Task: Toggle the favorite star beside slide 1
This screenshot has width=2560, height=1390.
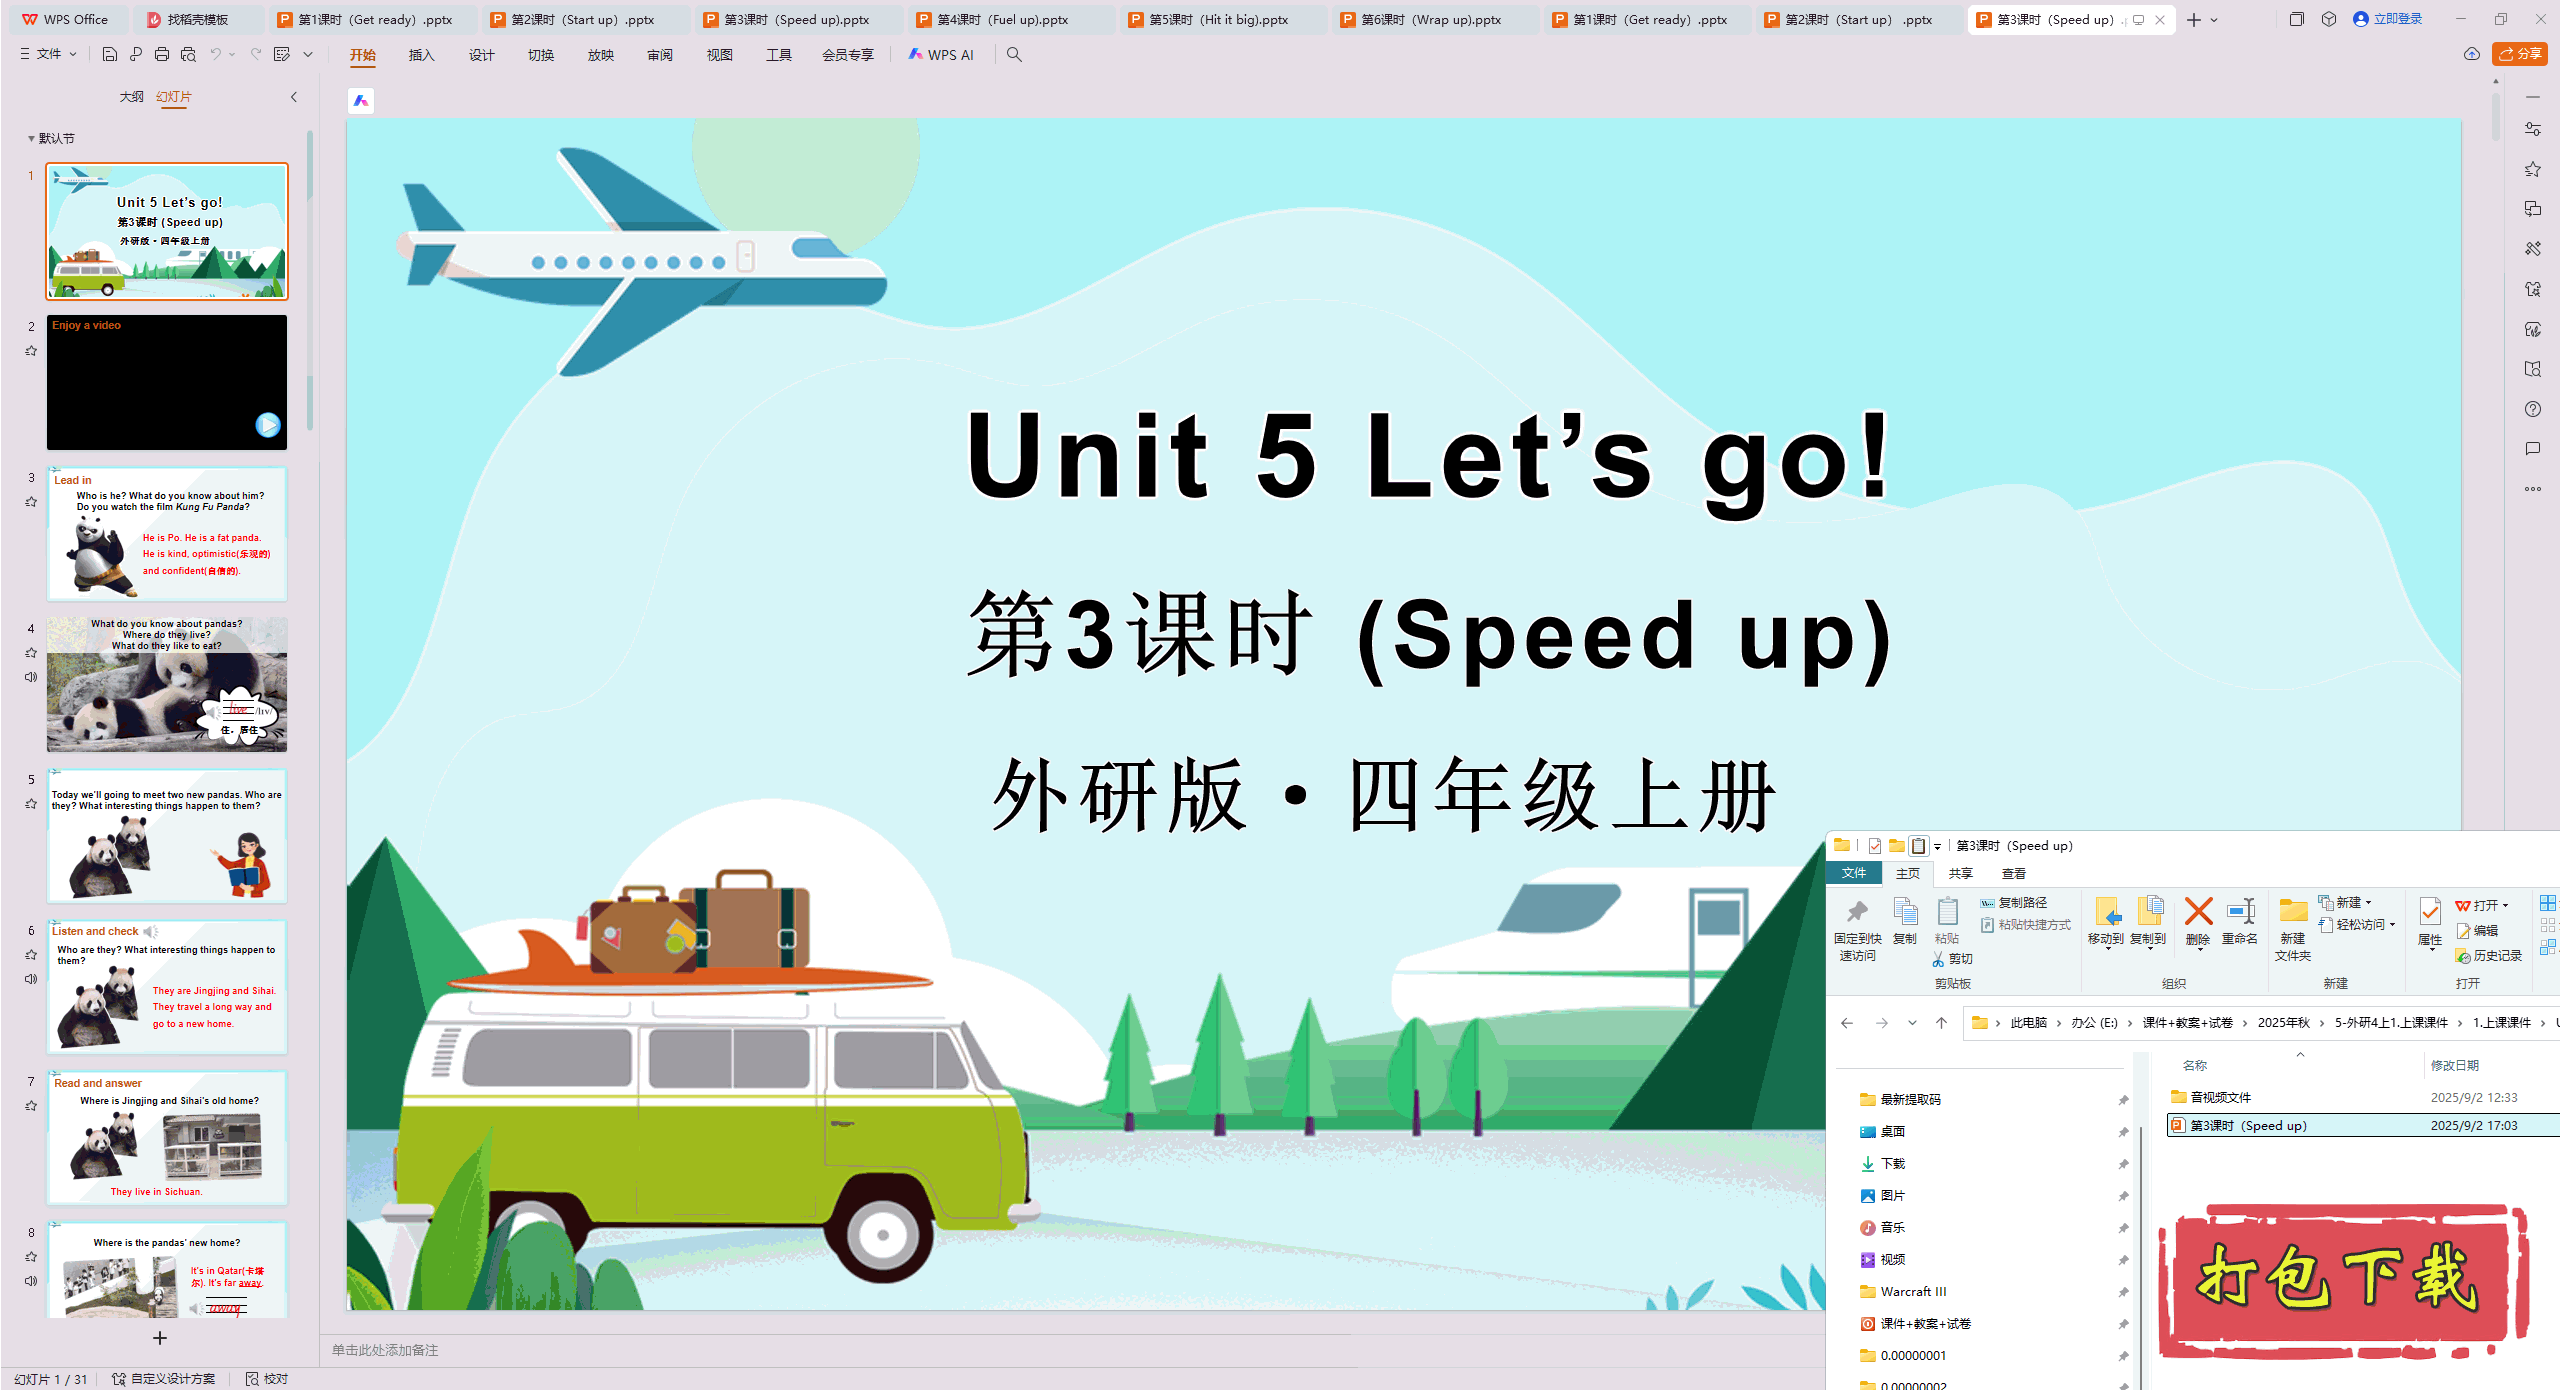Action: [31, 198]
